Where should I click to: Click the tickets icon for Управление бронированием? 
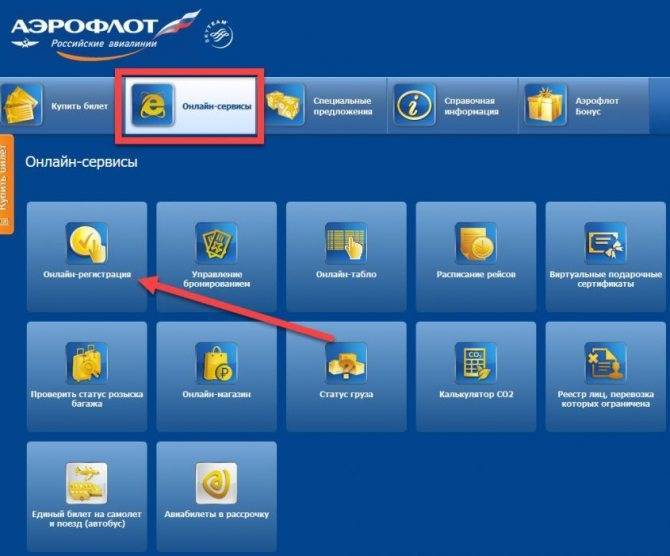click(216, 243)
